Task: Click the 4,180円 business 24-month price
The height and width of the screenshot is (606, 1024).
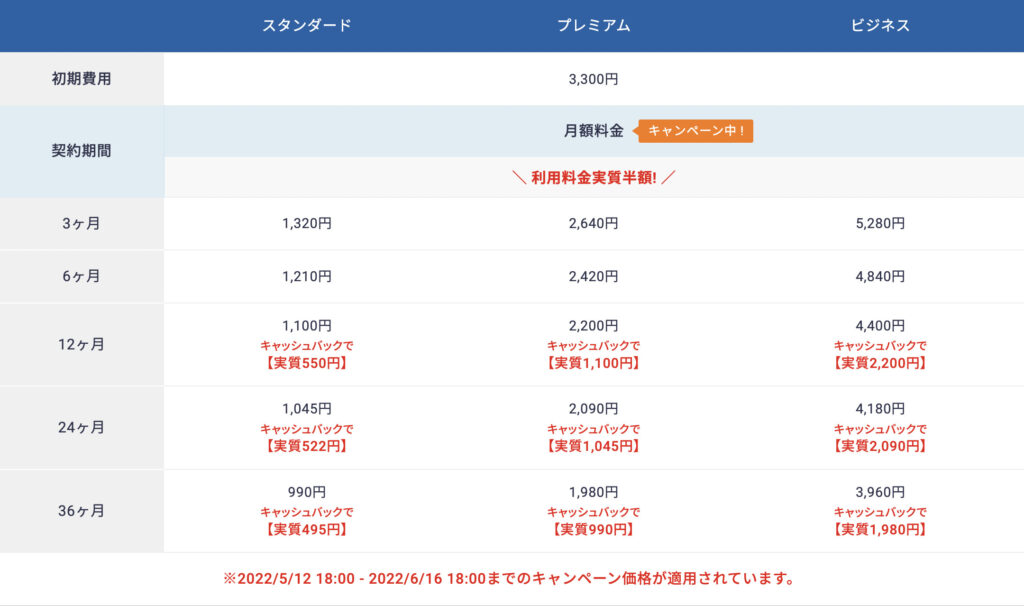Action: tap(880, 409)
